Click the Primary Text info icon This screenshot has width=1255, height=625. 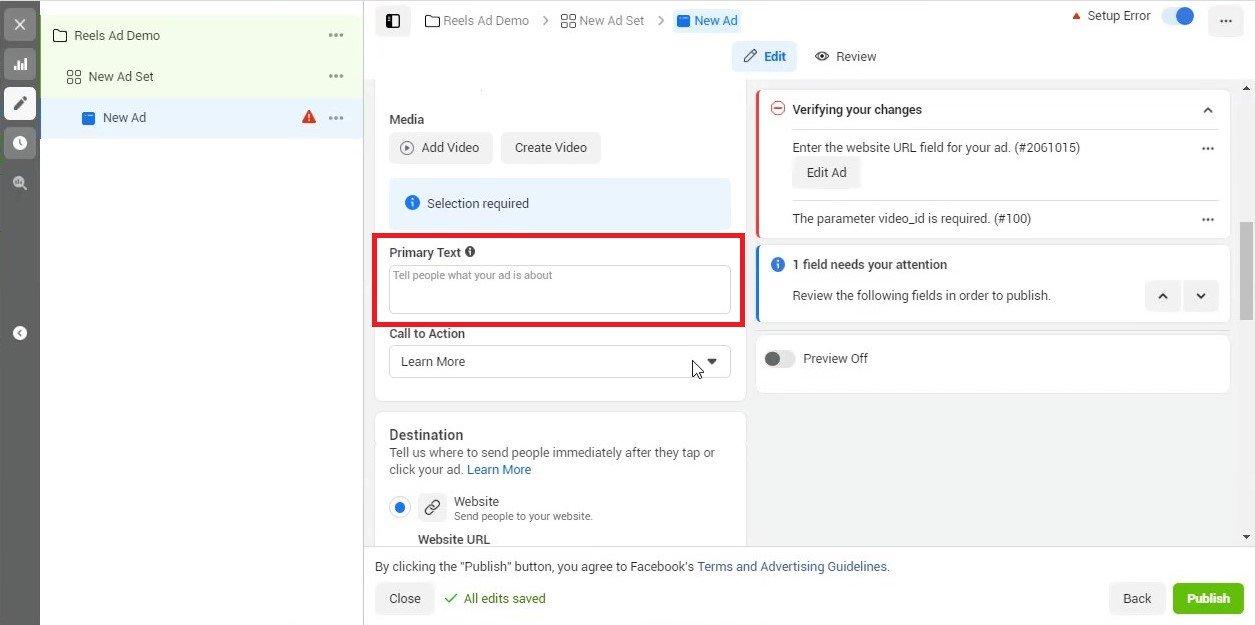[470, 252]
